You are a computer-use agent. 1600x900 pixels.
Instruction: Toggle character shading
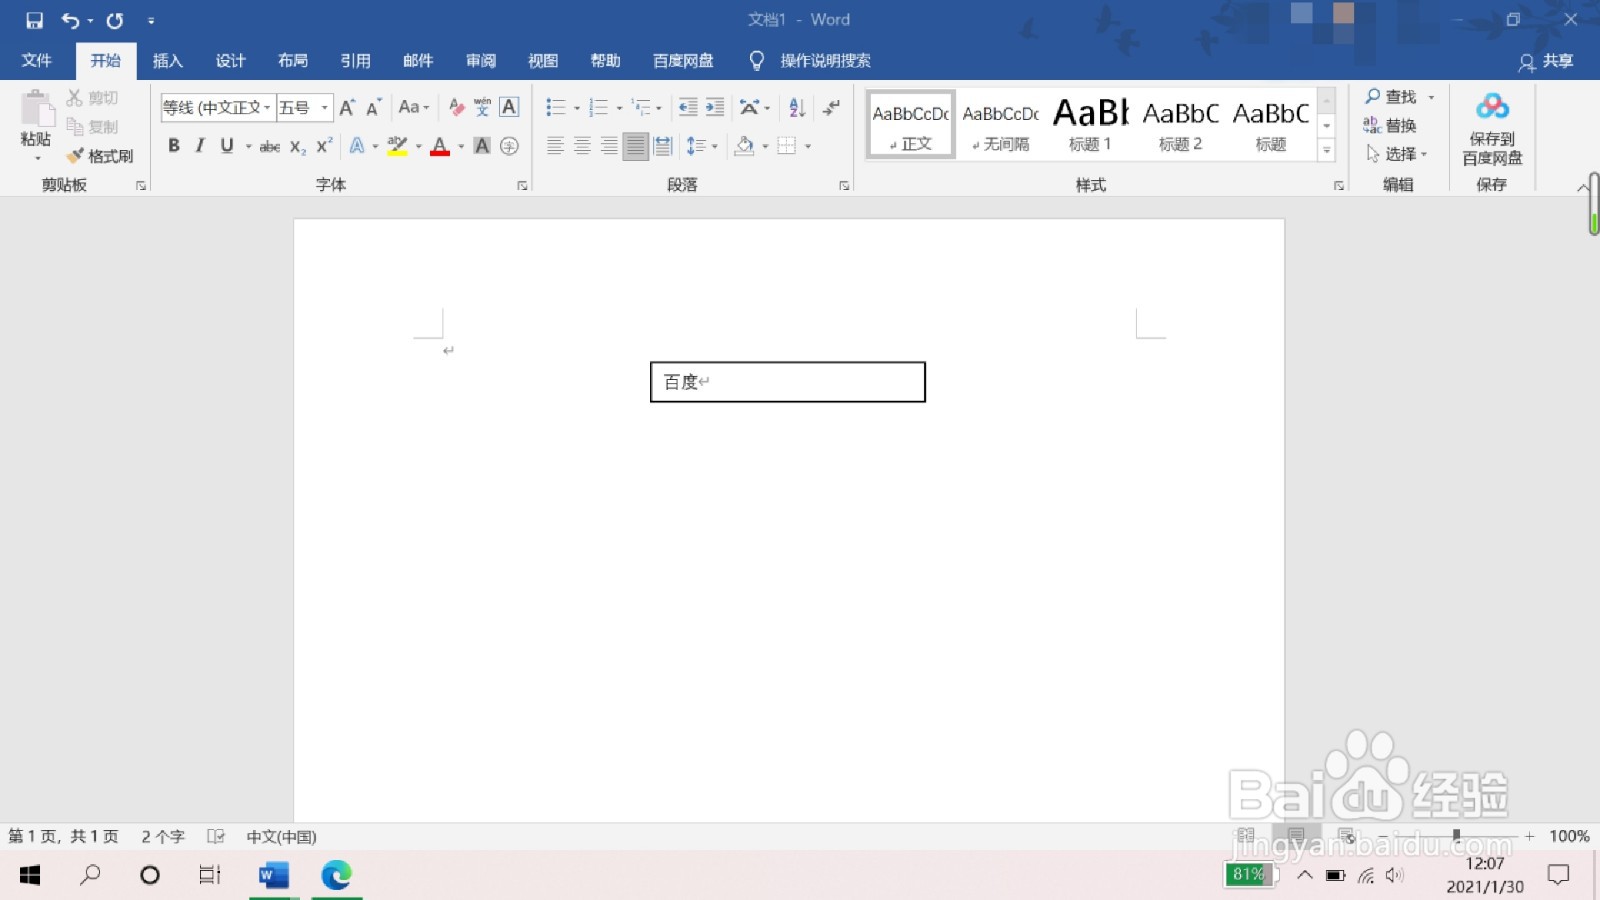point(482,146)
